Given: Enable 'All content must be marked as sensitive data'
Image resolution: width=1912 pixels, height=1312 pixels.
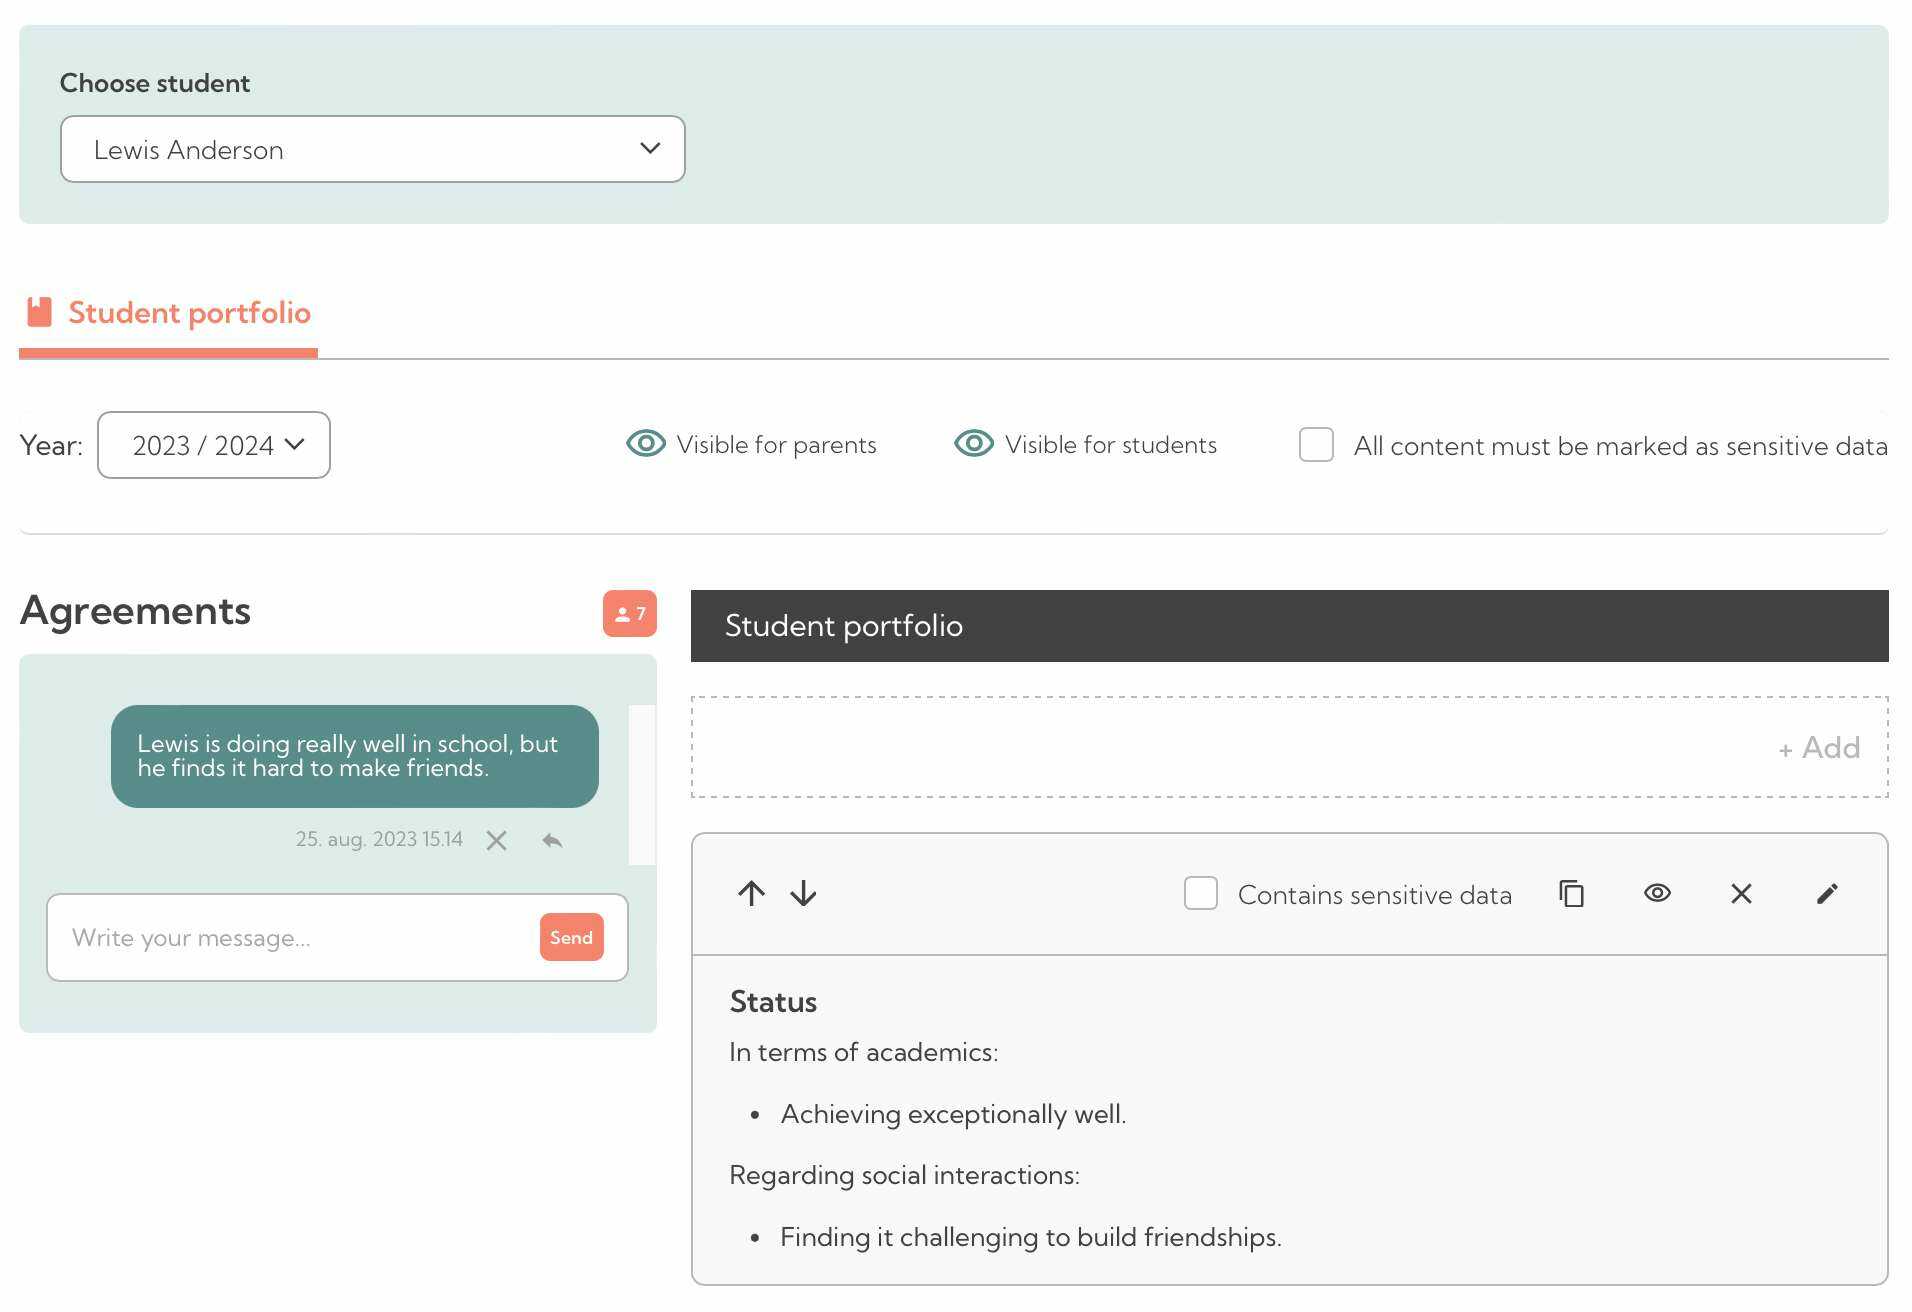Looking at the screenshot, I should pyautogui.click(x=1316, y=445).
